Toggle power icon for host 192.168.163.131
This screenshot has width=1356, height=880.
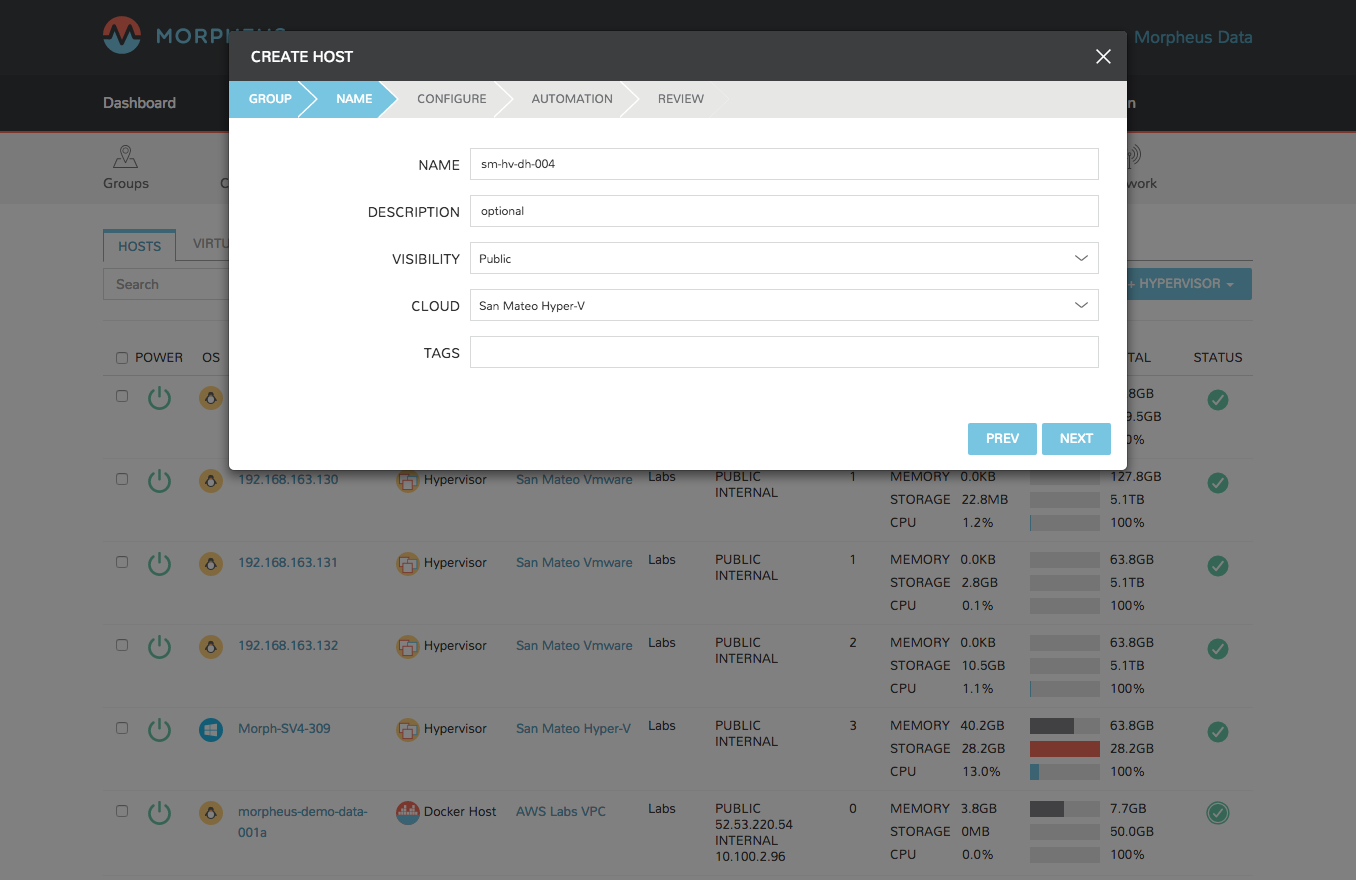pyautogui.click(x=160, y=565)
